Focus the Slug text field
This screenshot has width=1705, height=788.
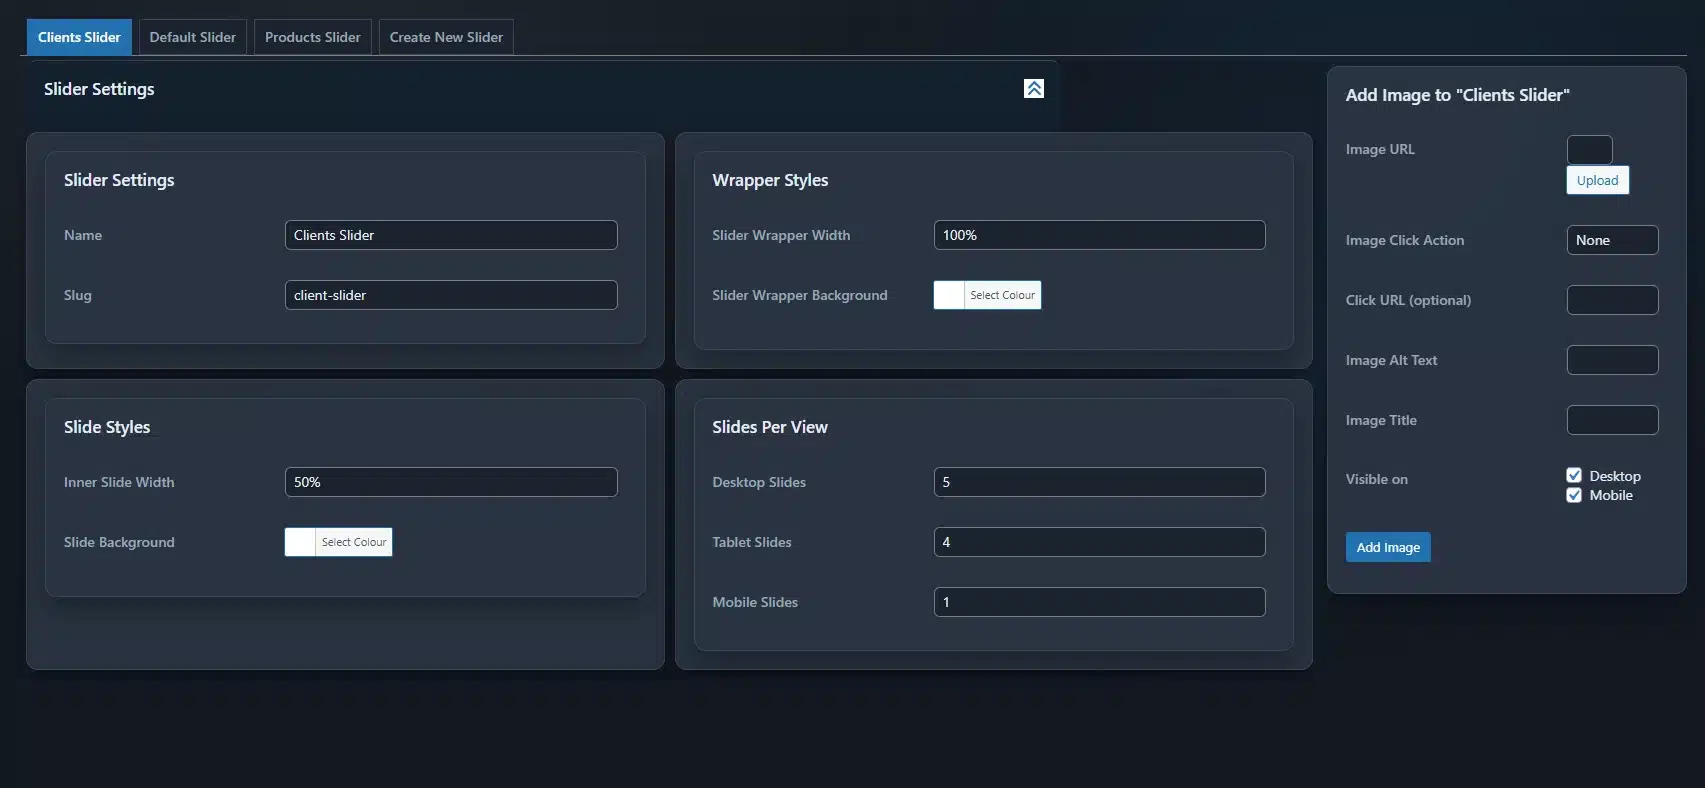(450, 295)
